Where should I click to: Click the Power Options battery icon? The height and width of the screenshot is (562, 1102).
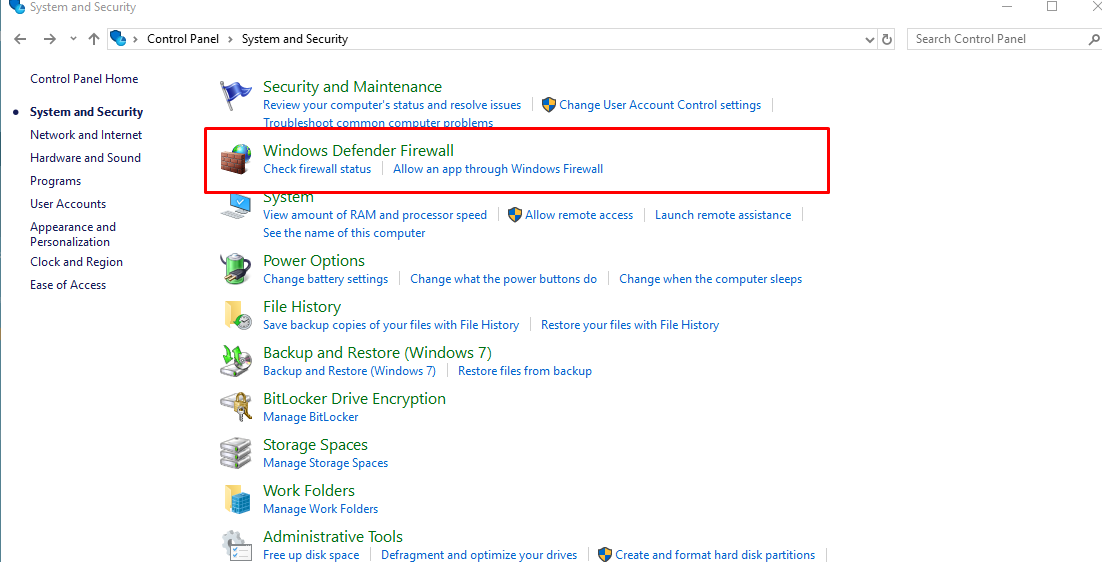[235, 269]
